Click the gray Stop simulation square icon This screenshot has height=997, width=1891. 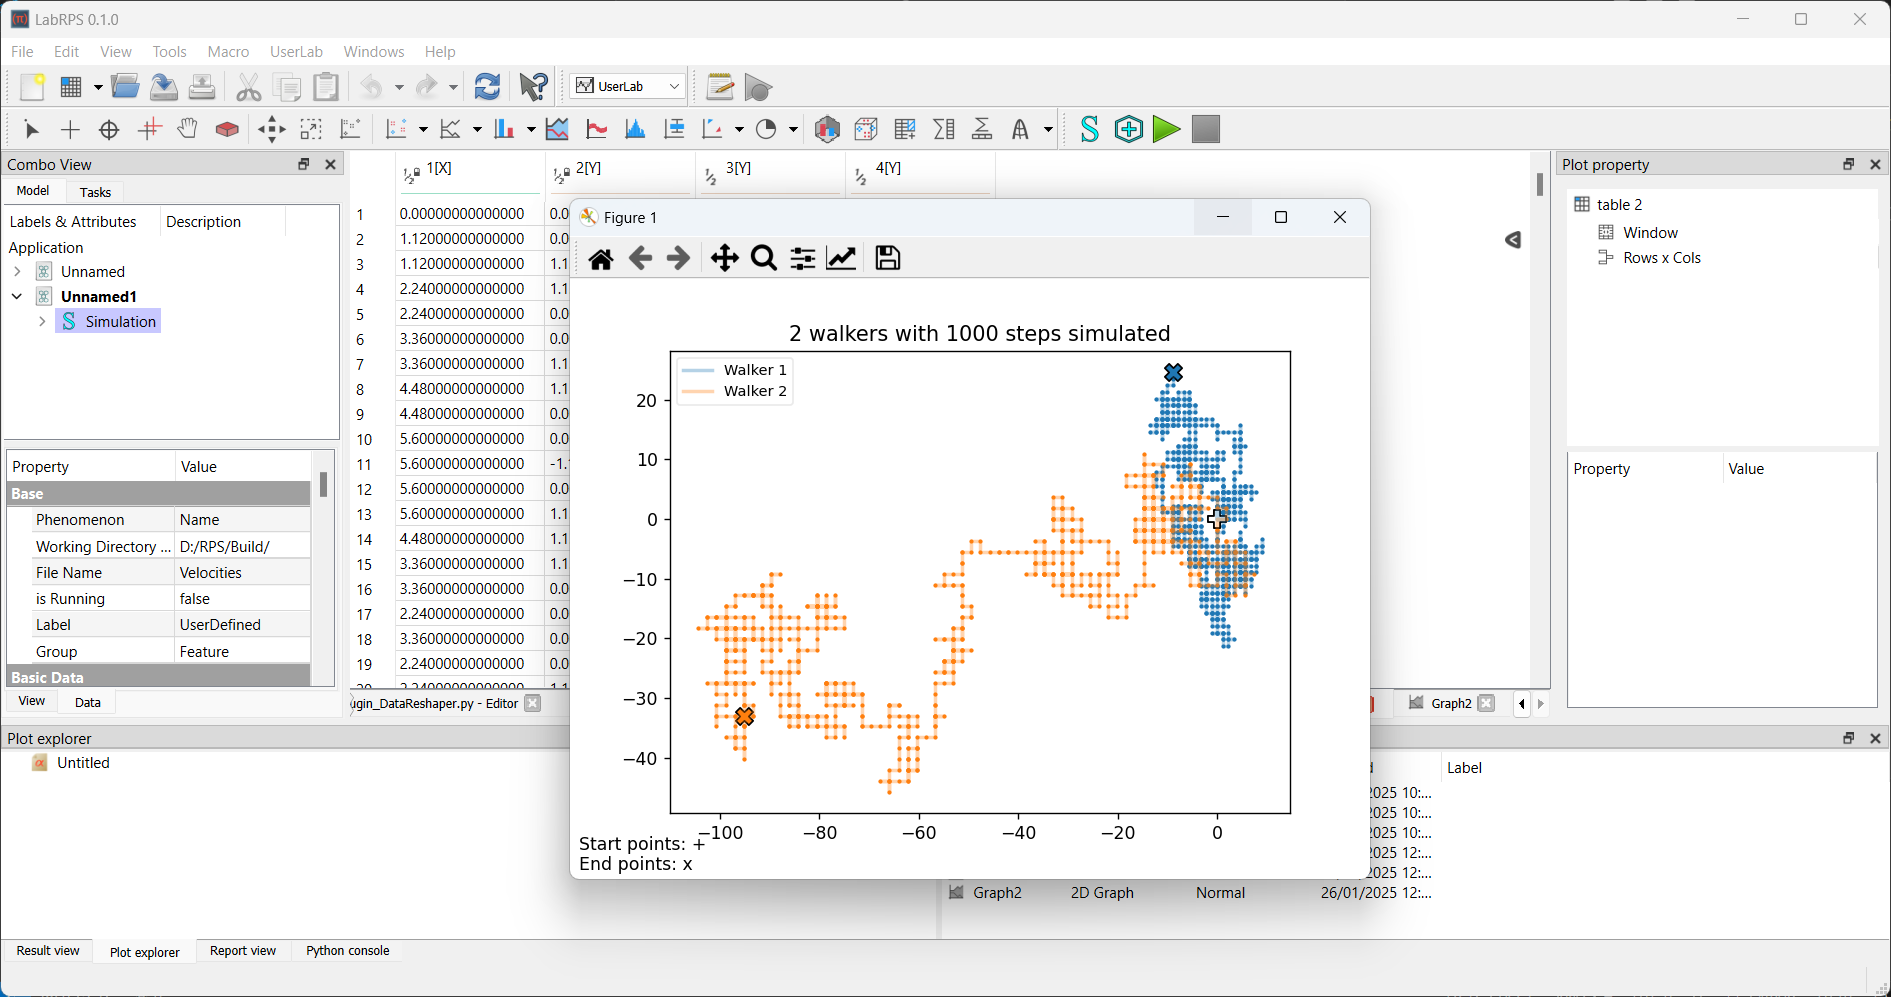1206,129
